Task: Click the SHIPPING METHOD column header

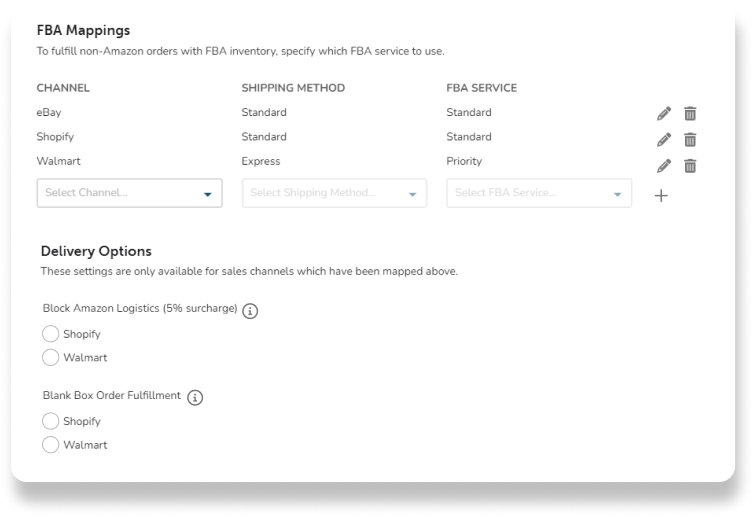Action: click(x=293, y=88)
